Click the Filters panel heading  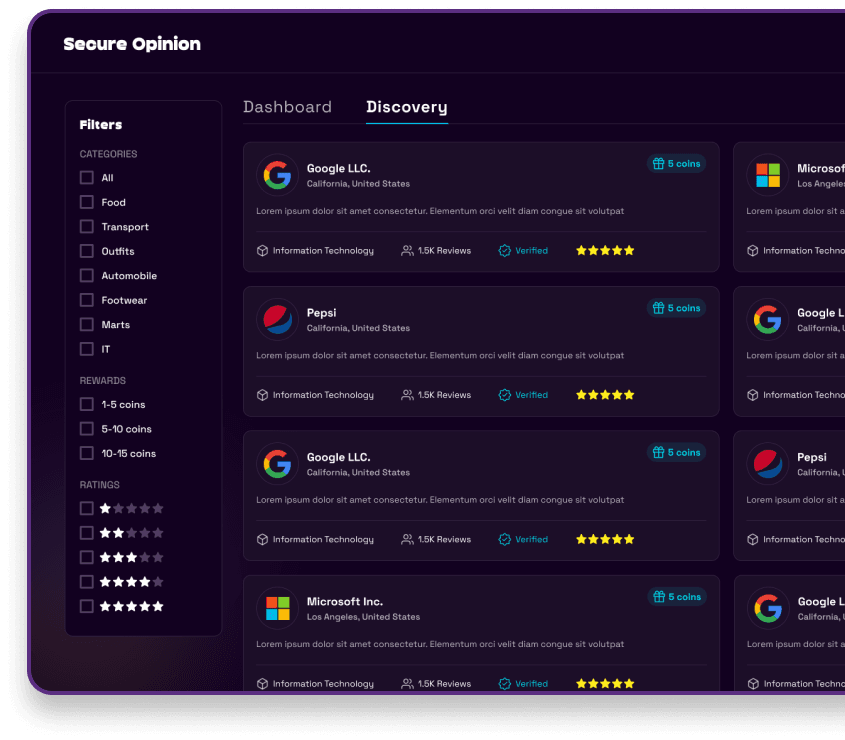click(101, 125)
